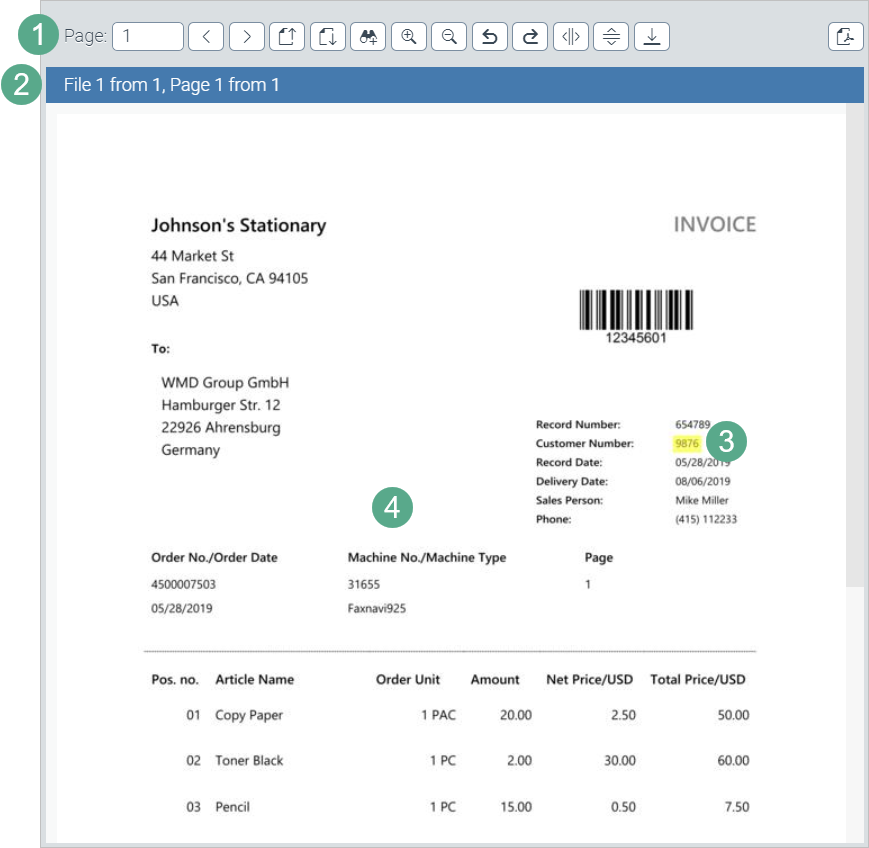869x848 pixels.
Task: Go to the previous page
Action: pyautogui.click(x=206, y=37)
